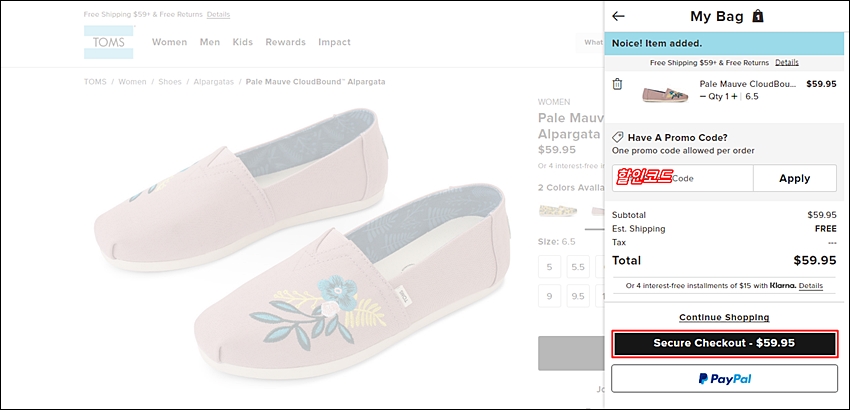Screen dimensions: 850x410
Task: Click the back arrow in My Bag
Action: point(618,16)
